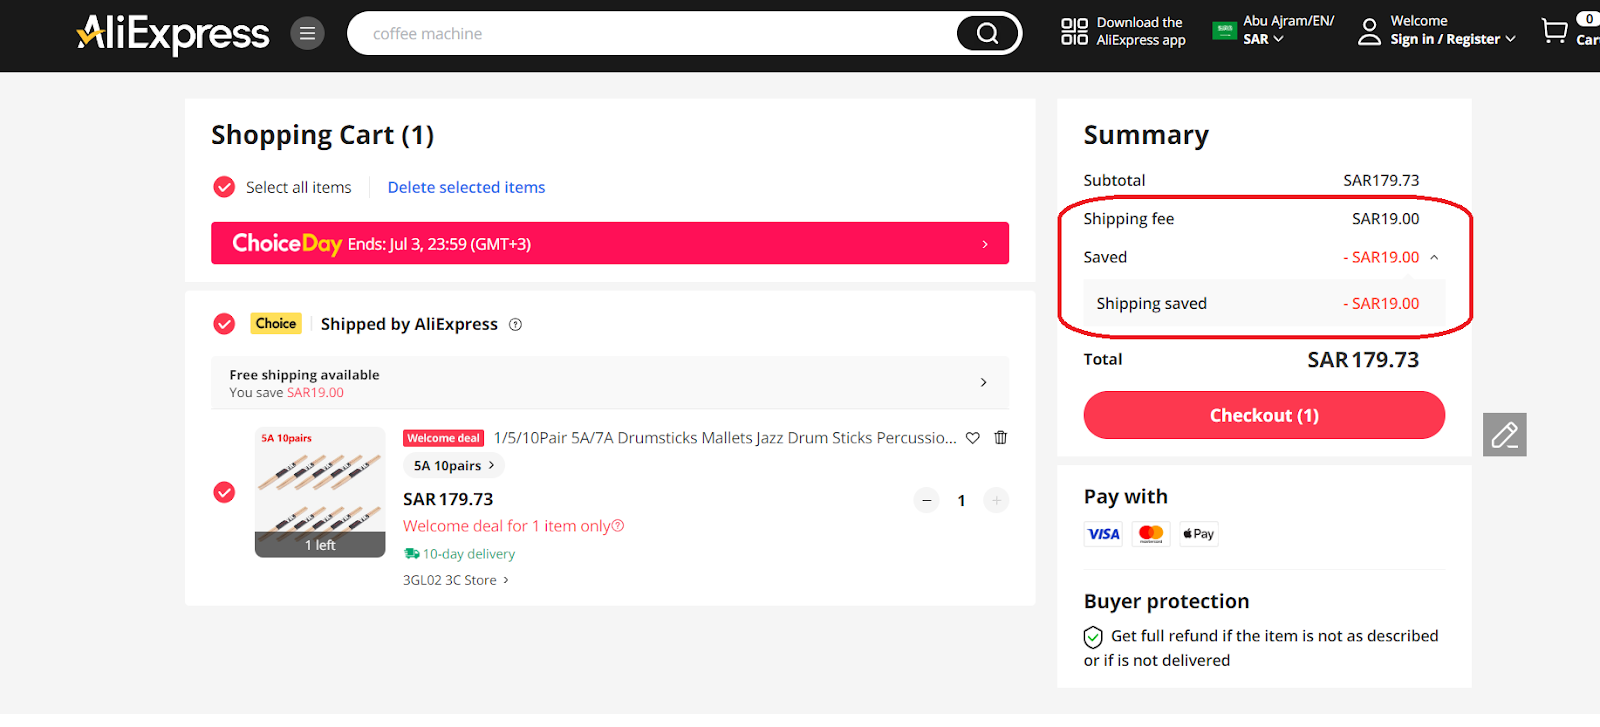
Task: Click the QR code app download icon
Action: (x=1074, y=31)
